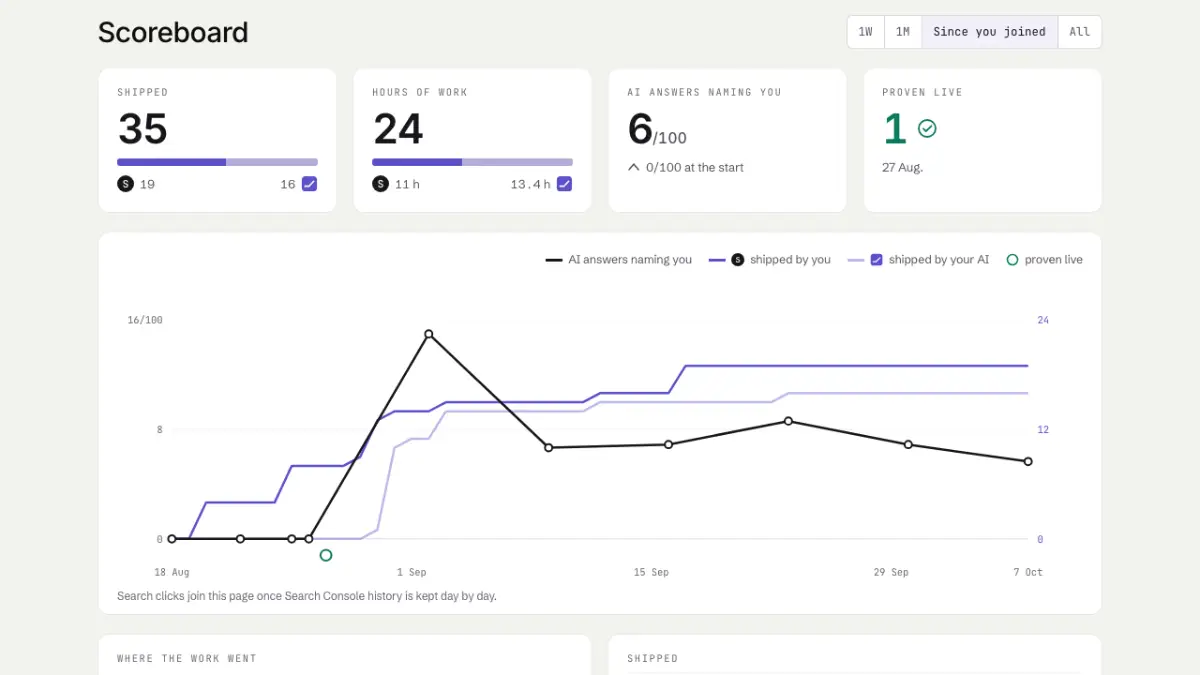
Task: Click the Scoreboard heading
Action: point(173,32)
